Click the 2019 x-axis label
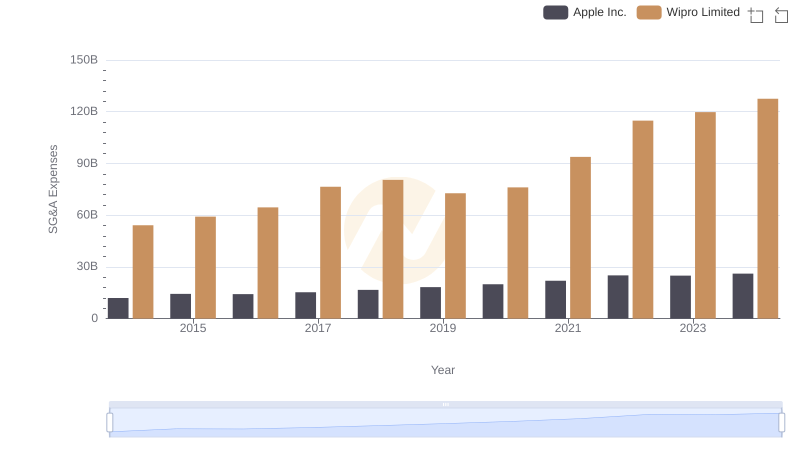This screenshot has width=800, height=461. tap(443, 328)
